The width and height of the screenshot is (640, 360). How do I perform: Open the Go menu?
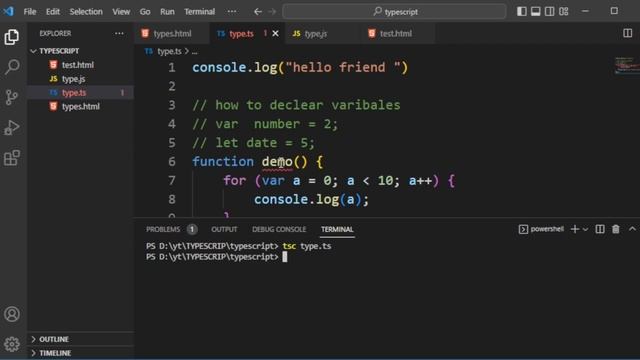coord(145,11)
